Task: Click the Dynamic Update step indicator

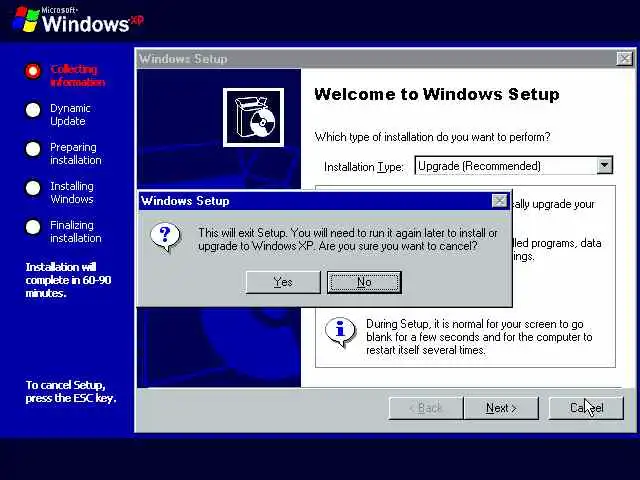Action: (x=33, y=110)
